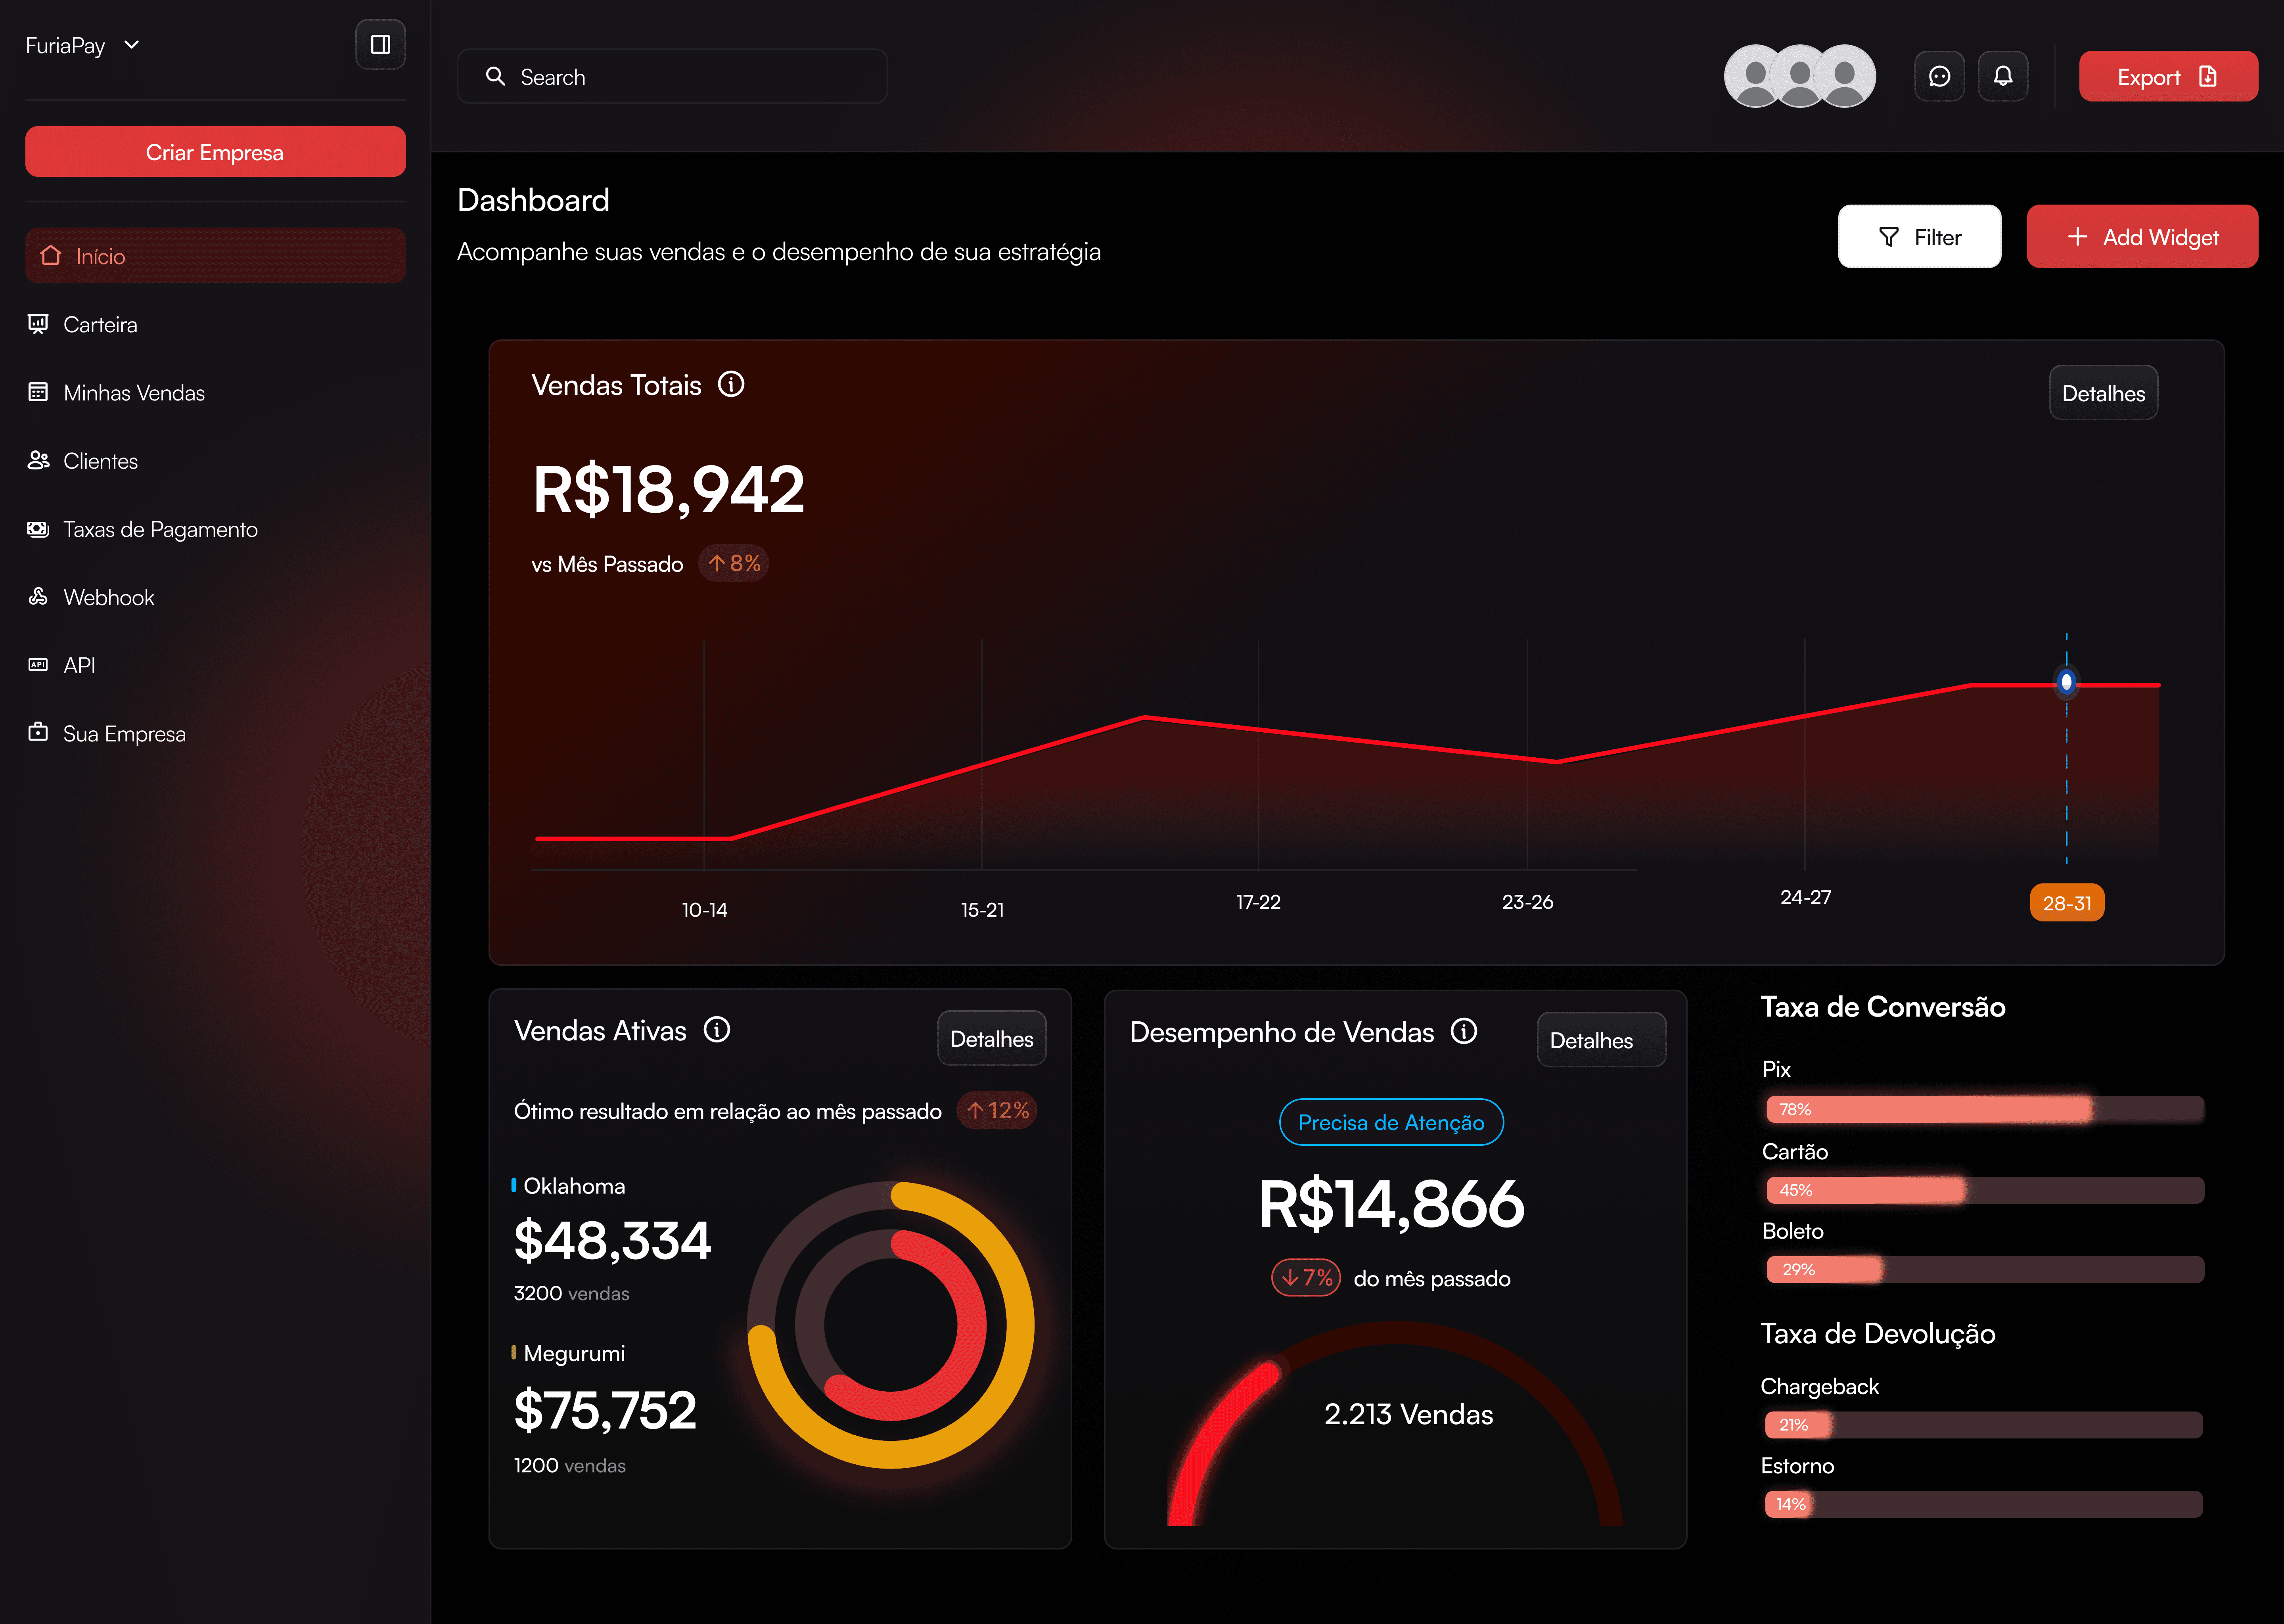2284x1624 pixels.
Task: Open Detalhes for Vendas Totais
Action: [2103, 393]
